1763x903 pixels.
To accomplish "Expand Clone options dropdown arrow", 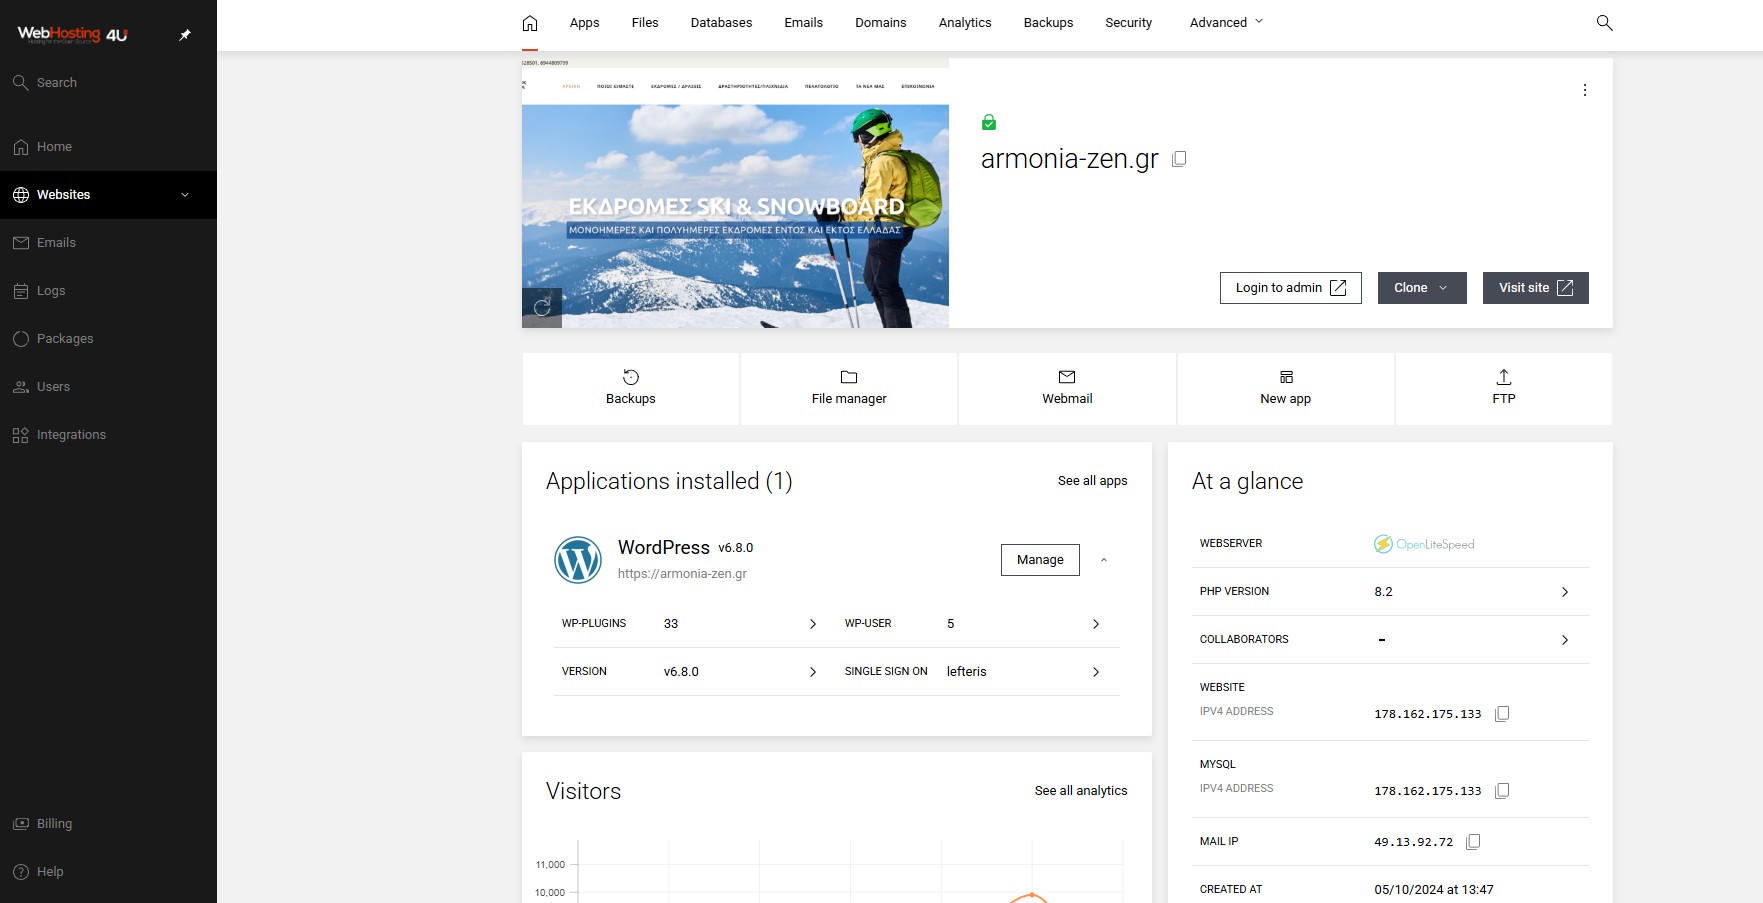I will [x=1444, y=288].
